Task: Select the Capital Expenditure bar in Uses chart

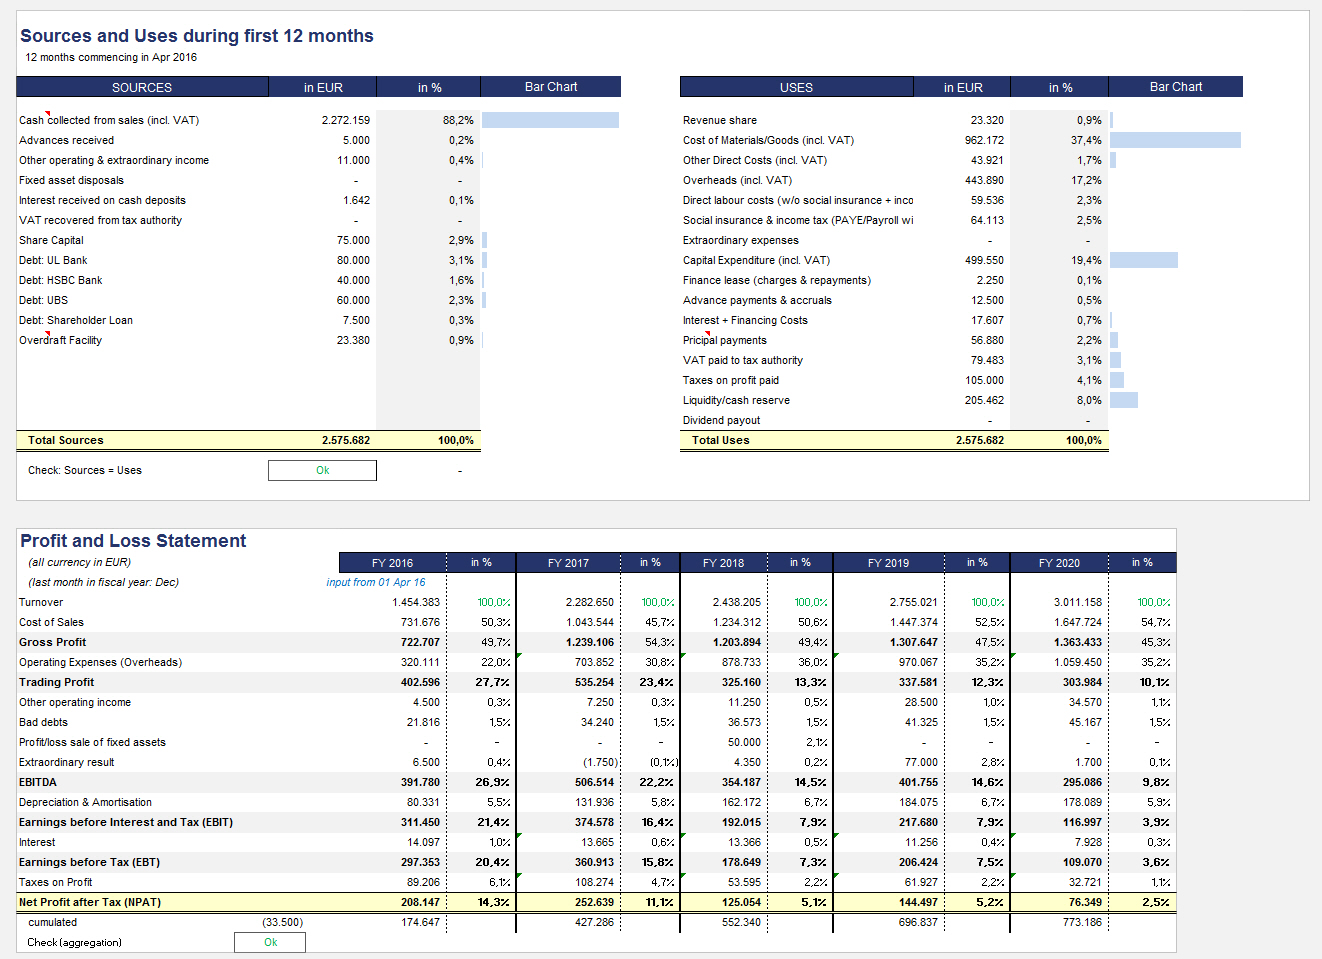Action: (1143, 260)
